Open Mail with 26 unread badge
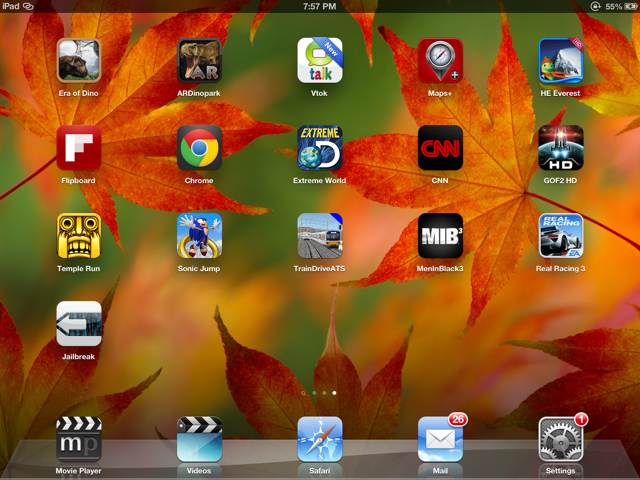The height and width of the screenshot is (480, 640). tap(440, 439)
